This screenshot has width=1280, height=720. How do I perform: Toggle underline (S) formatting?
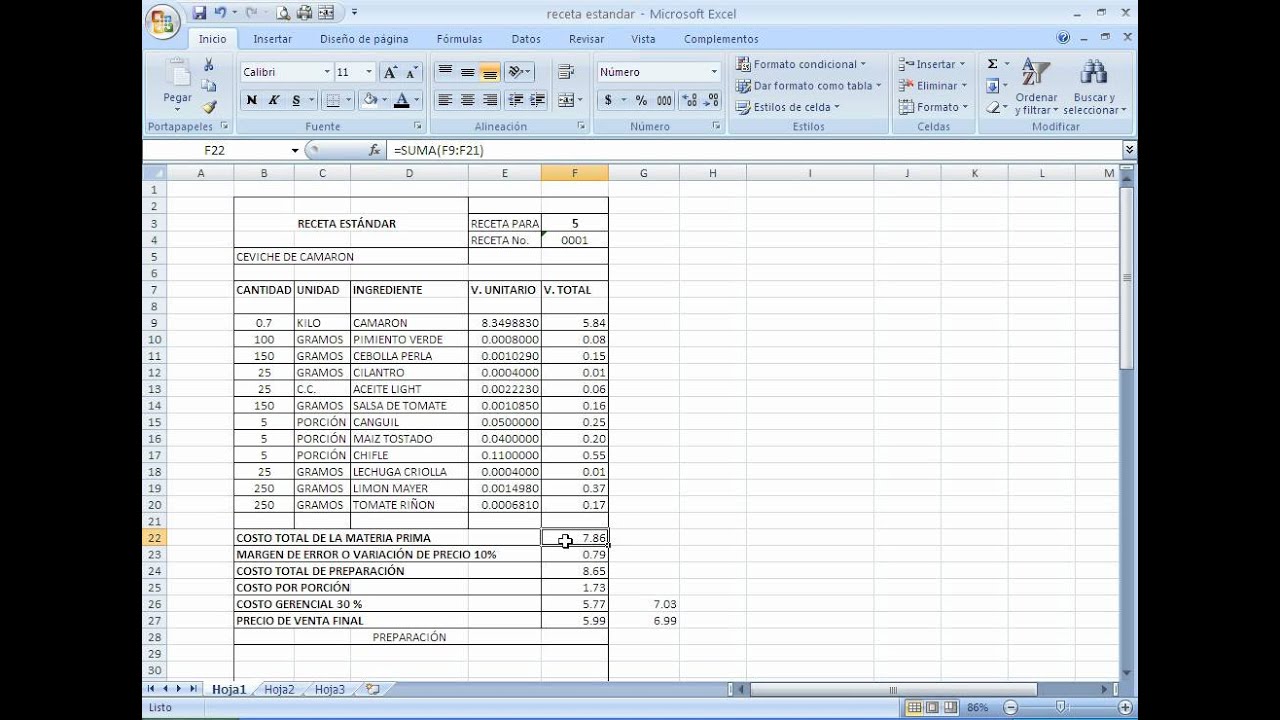pyautogui.click(x=296, y=100)
